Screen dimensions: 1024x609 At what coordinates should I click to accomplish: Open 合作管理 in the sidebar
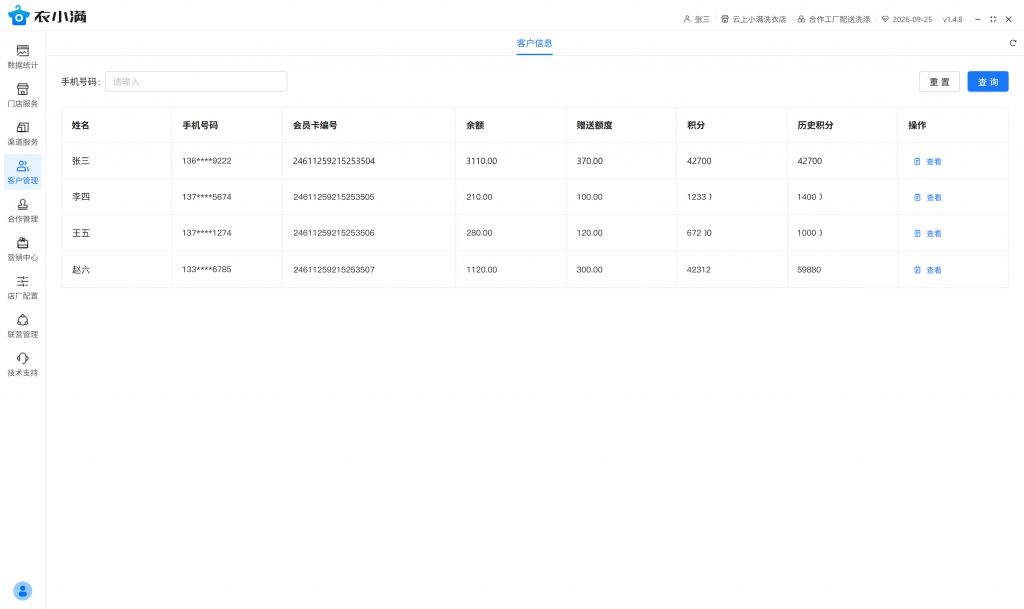tap(22, 210)
